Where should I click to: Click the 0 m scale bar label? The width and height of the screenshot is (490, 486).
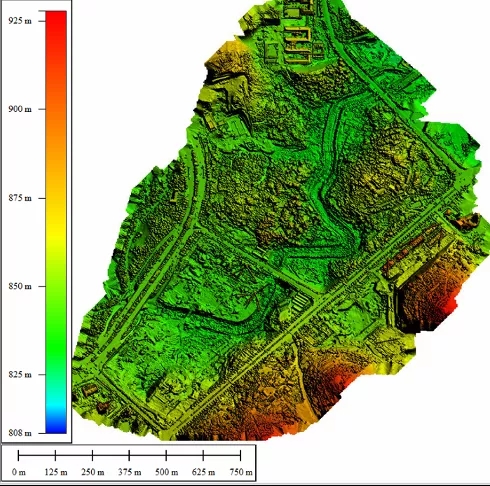coord(19,472)
